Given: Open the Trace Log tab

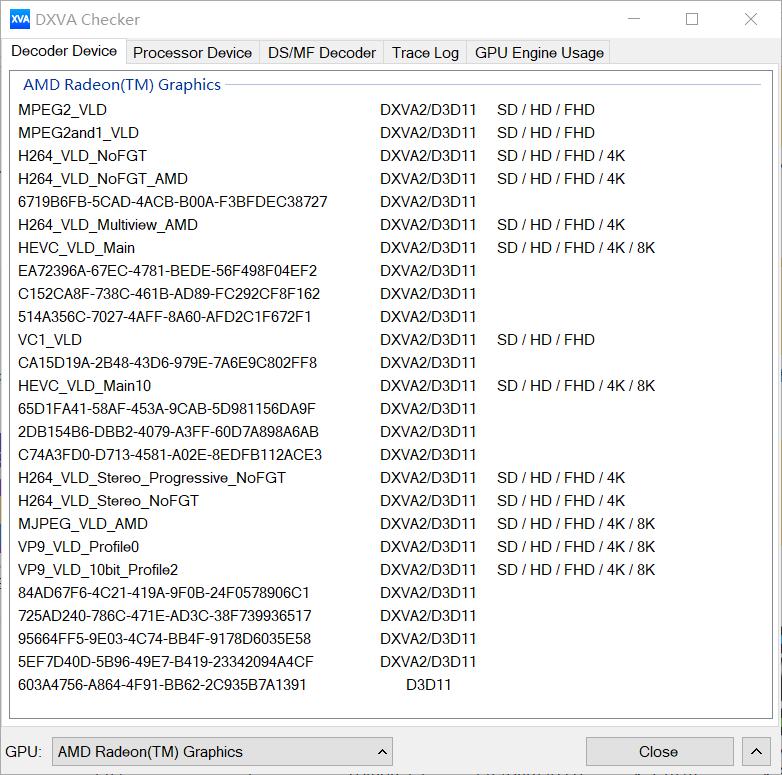Looking at the screenshot, I should tap(425, 52).
